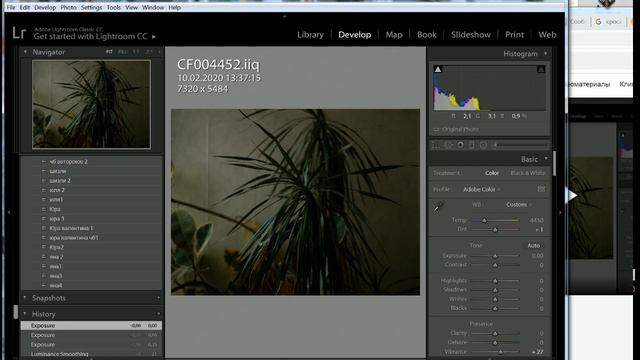Open the File menu
This screenshot has width=640, height=360.
click(x=11, y=7)
